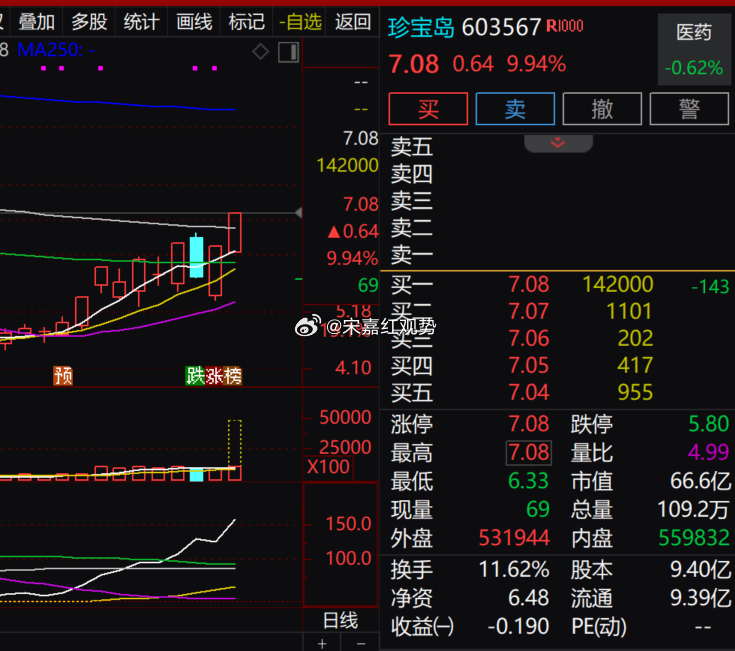Remove stock from watchlist via -自选
The height and width of the screenshot is (651, 735).
point(300,22)
